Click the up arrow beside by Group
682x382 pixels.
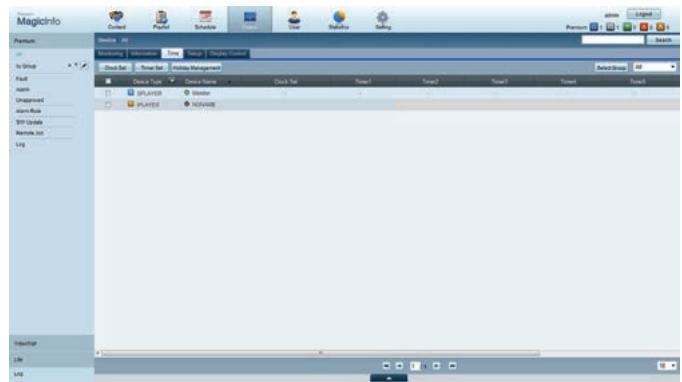pos(69,66)
